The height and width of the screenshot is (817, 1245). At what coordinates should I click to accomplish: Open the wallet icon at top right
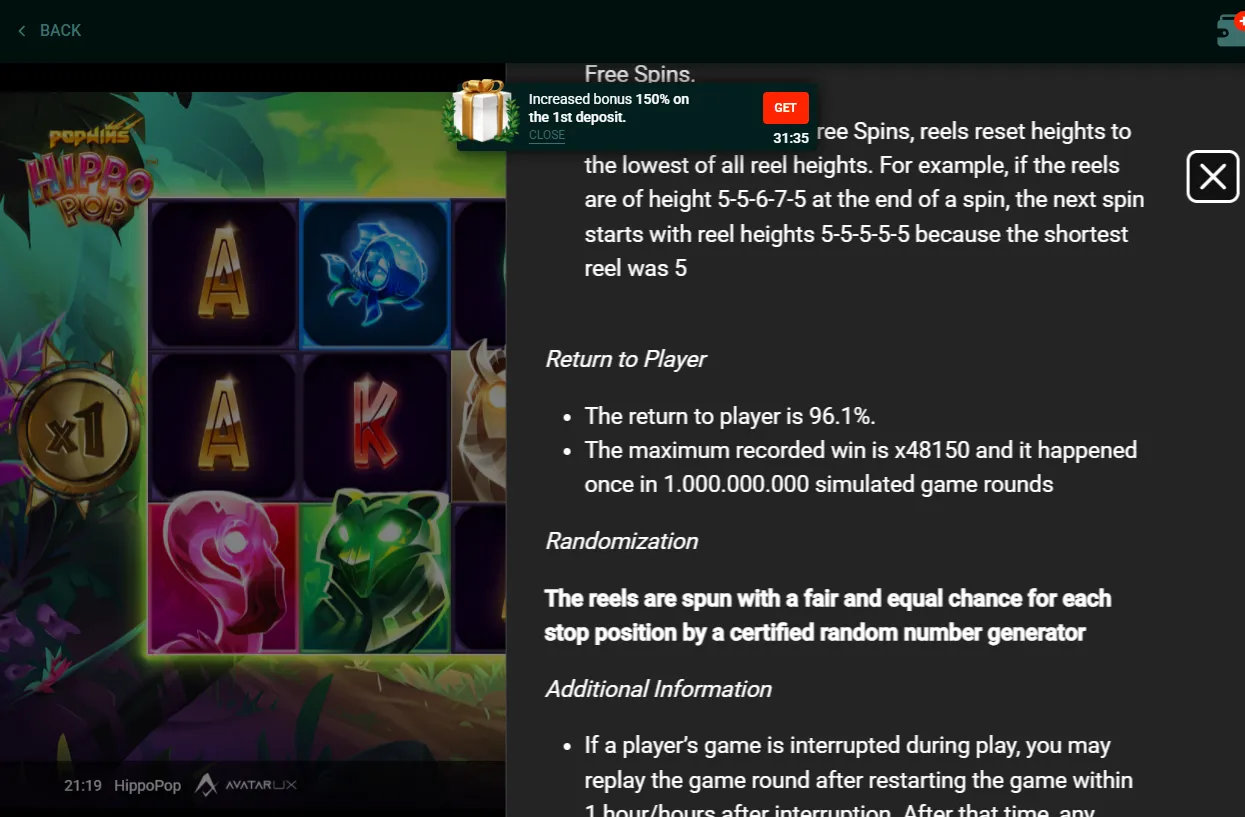(1230, 29)
